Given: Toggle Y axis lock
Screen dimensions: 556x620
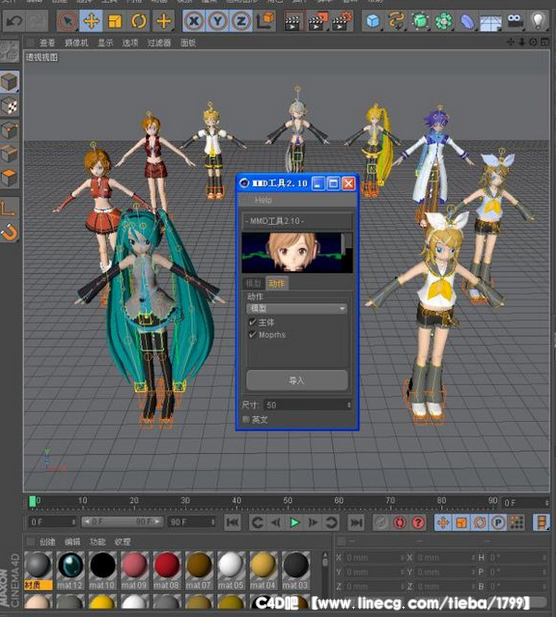Looking at the screenshot, I should coord(217,21).
